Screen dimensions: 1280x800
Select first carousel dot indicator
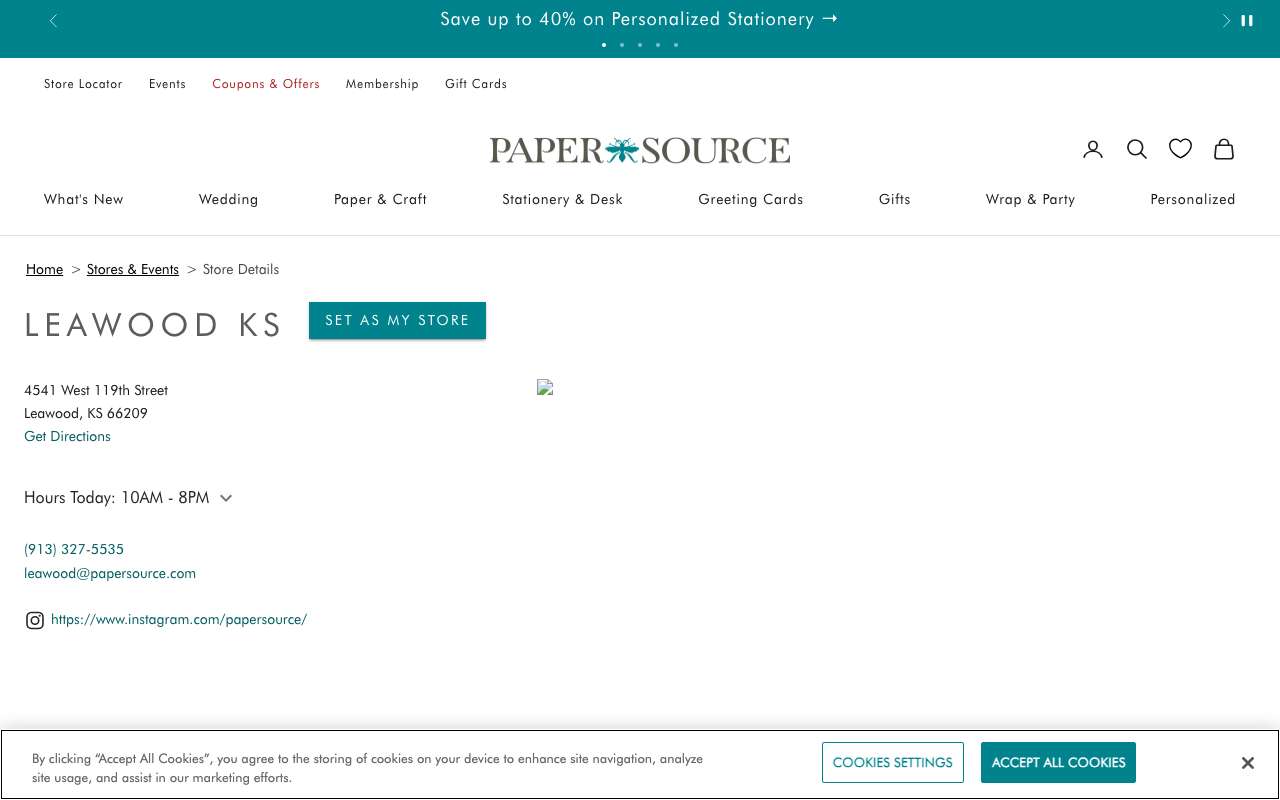pyautogui.click(x=604, y=45)
